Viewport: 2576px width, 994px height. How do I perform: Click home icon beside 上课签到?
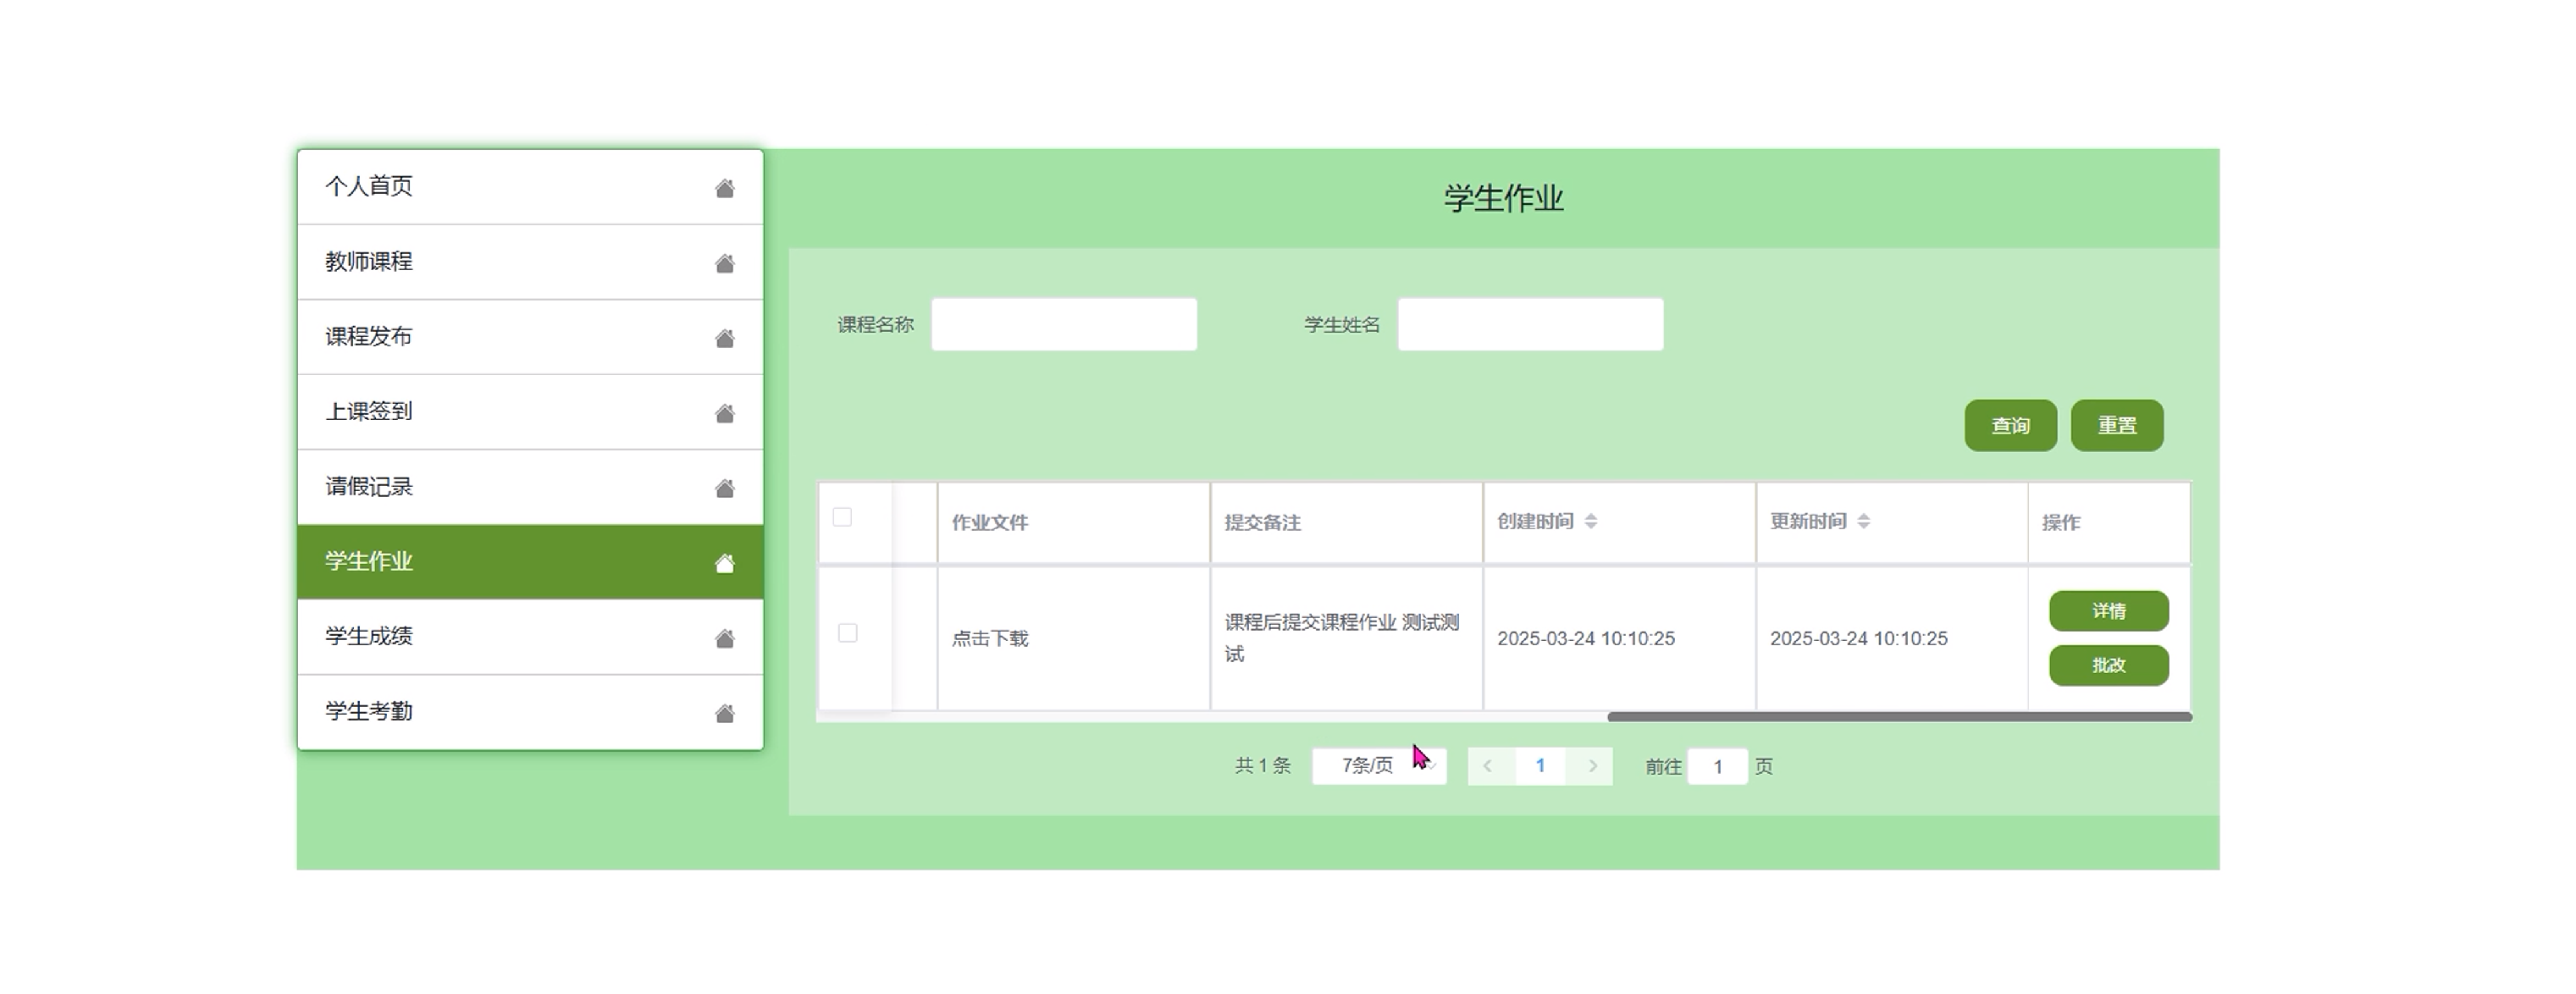(x=724, y=413)
